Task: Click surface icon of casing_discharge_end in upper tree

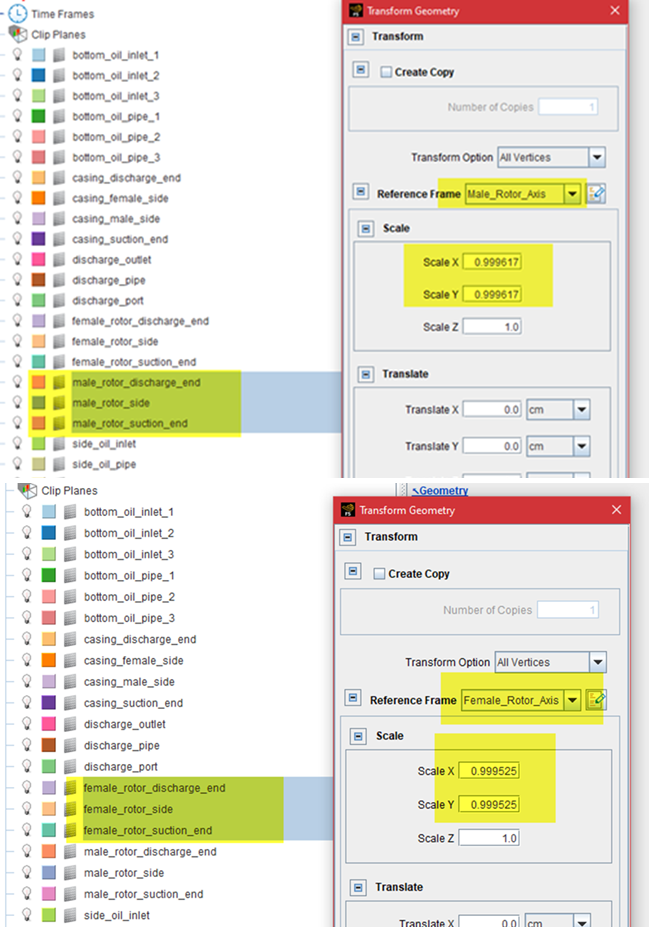Action: click(x=59, y=178)
